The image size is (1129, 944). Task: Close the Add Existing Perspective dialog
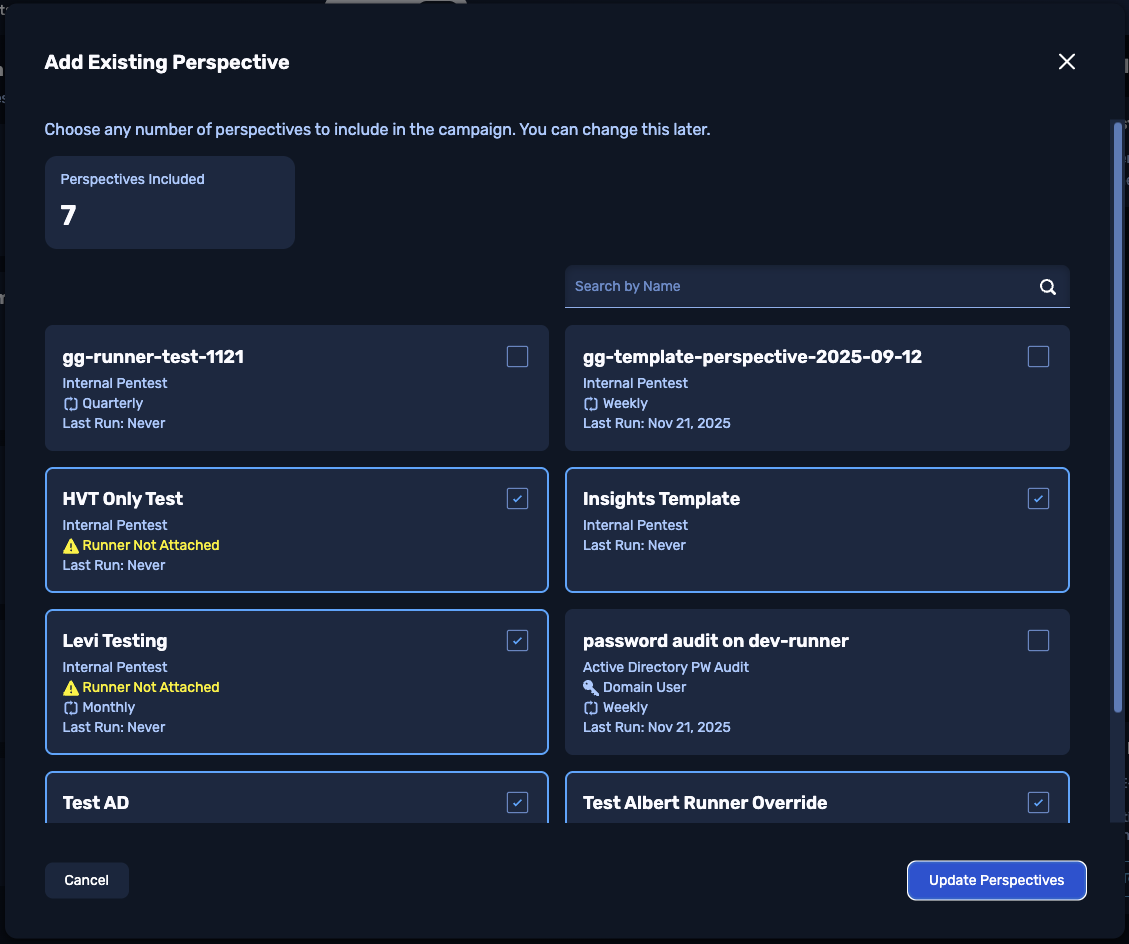[x=1066, y=62]
